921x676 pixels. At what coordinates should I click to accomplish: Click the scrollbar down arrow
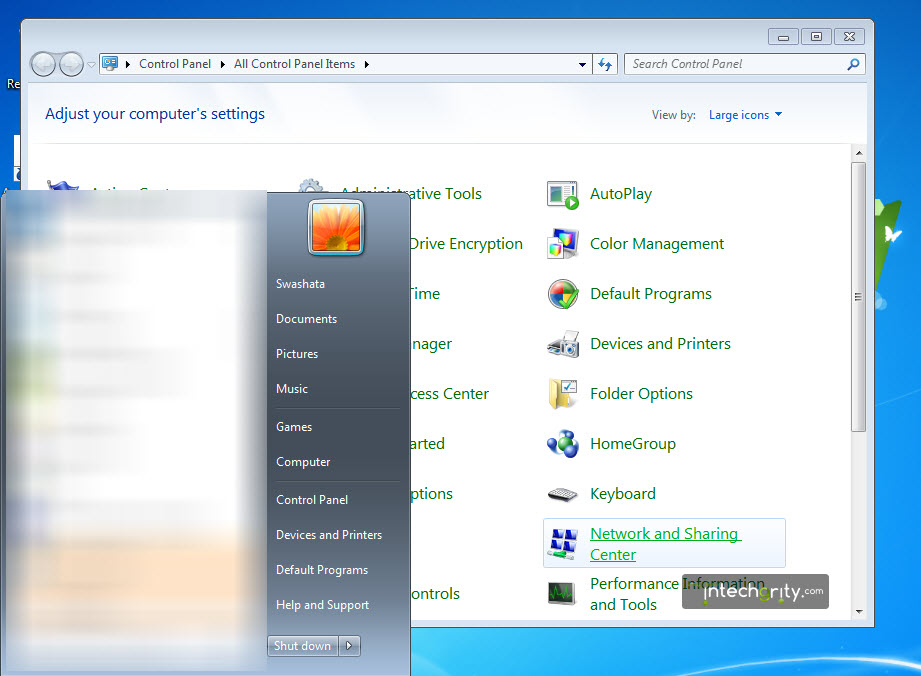click(x=859, y=611)
